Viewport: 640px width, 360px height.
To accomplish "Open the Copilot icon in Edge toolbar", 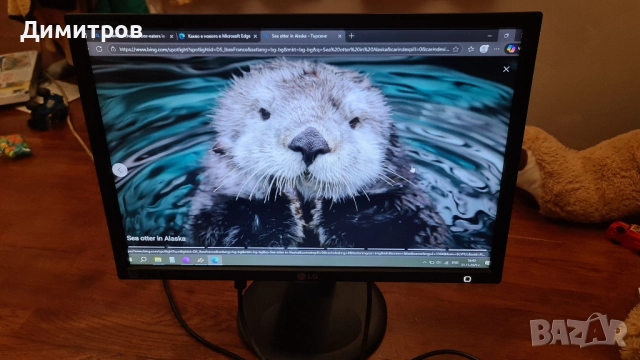I will pos(510,49).
